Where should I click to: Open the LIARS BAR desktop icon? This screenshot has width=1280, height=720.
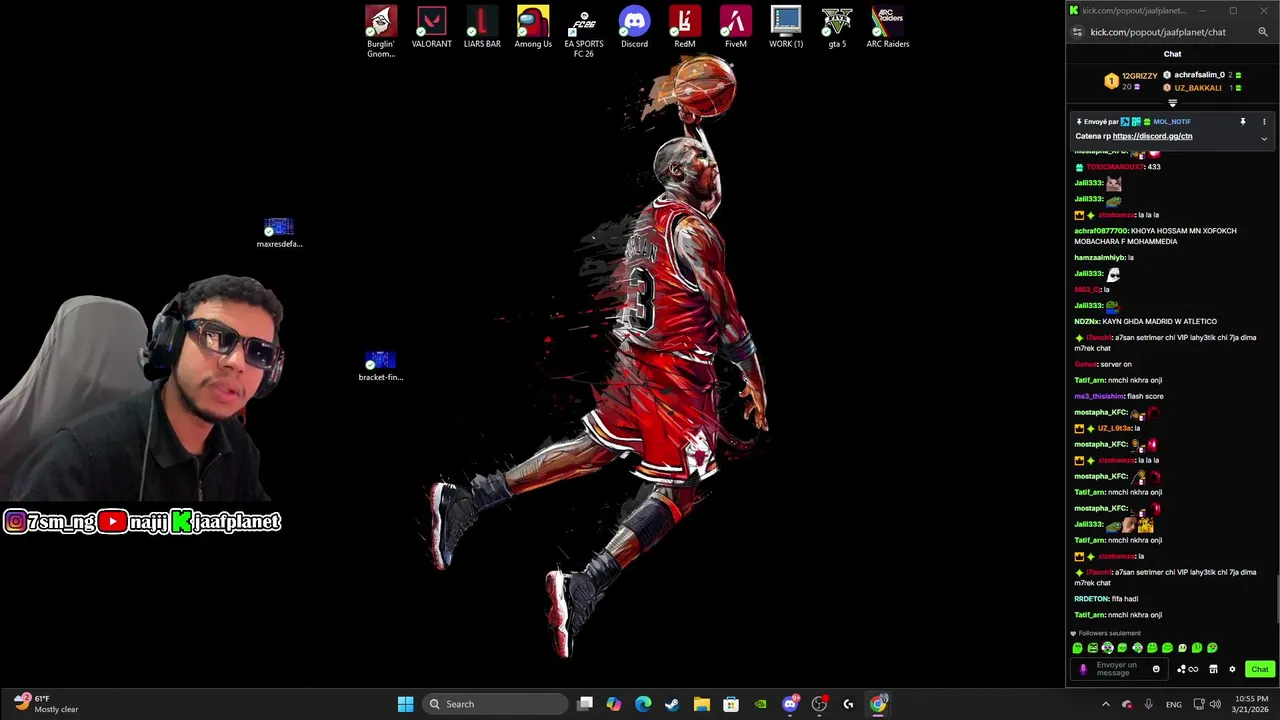tap(482, 28)
